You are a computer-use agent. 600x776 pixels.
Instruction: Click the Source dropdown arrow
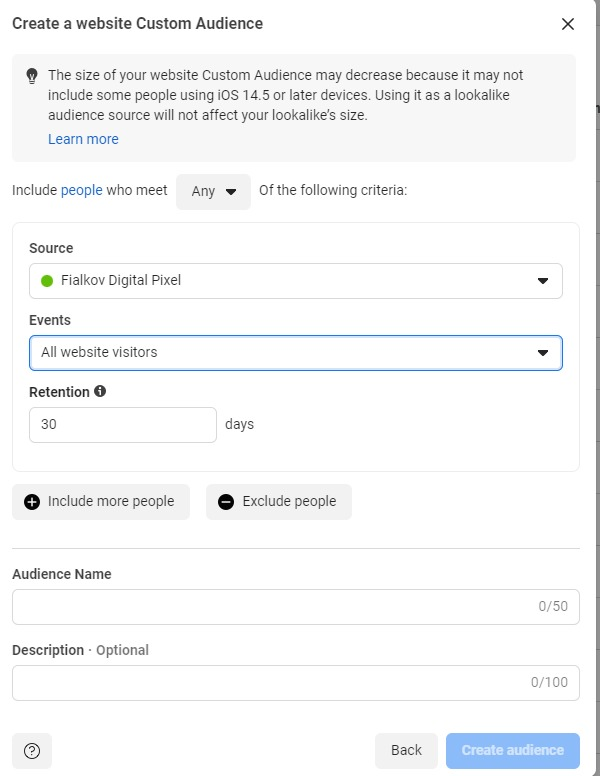pos(543,281)
